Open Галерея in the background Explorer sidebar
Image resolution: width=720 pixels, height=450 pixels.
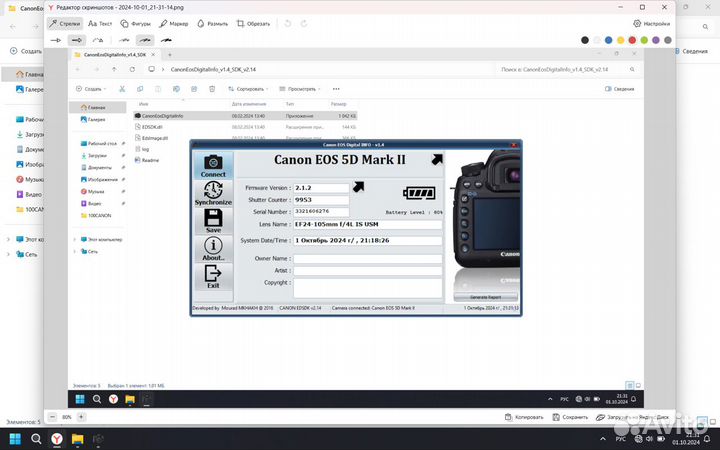29,89
